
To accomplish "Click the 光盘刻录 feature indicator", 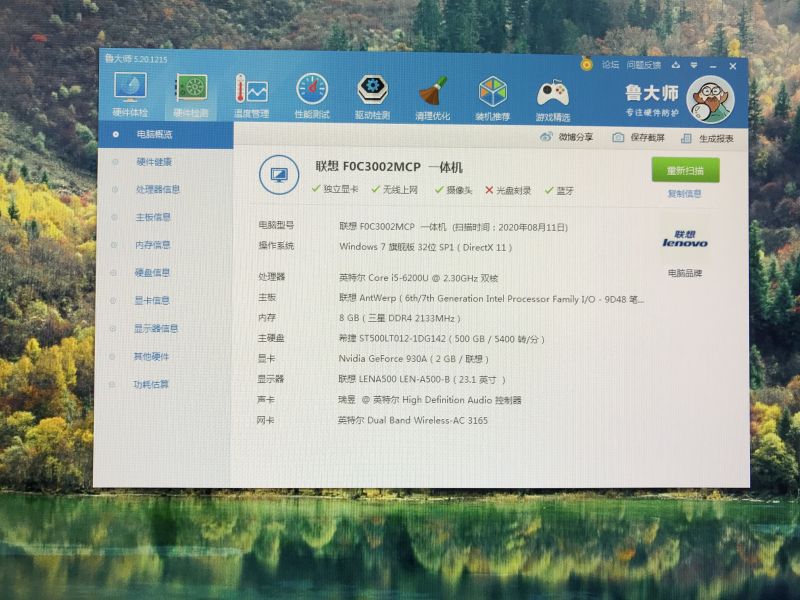I will [x=508, y=191].
